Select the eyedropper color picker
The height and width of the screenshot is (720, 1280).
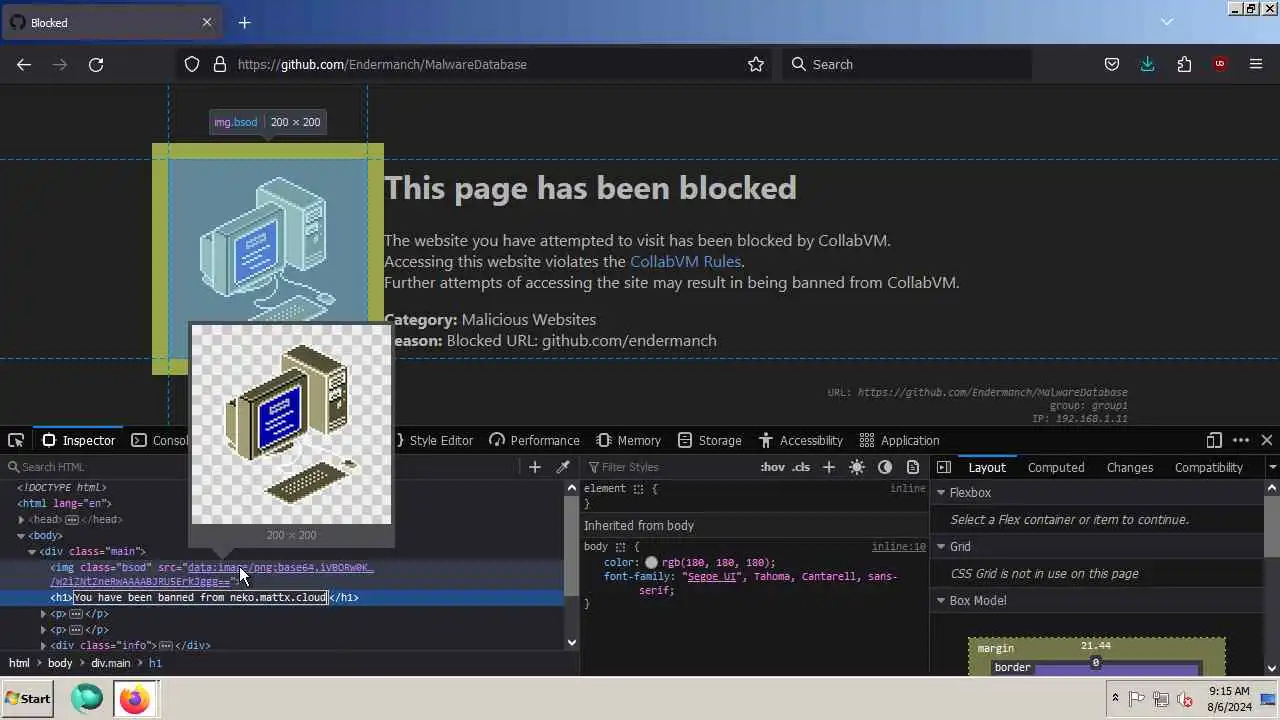563,467
